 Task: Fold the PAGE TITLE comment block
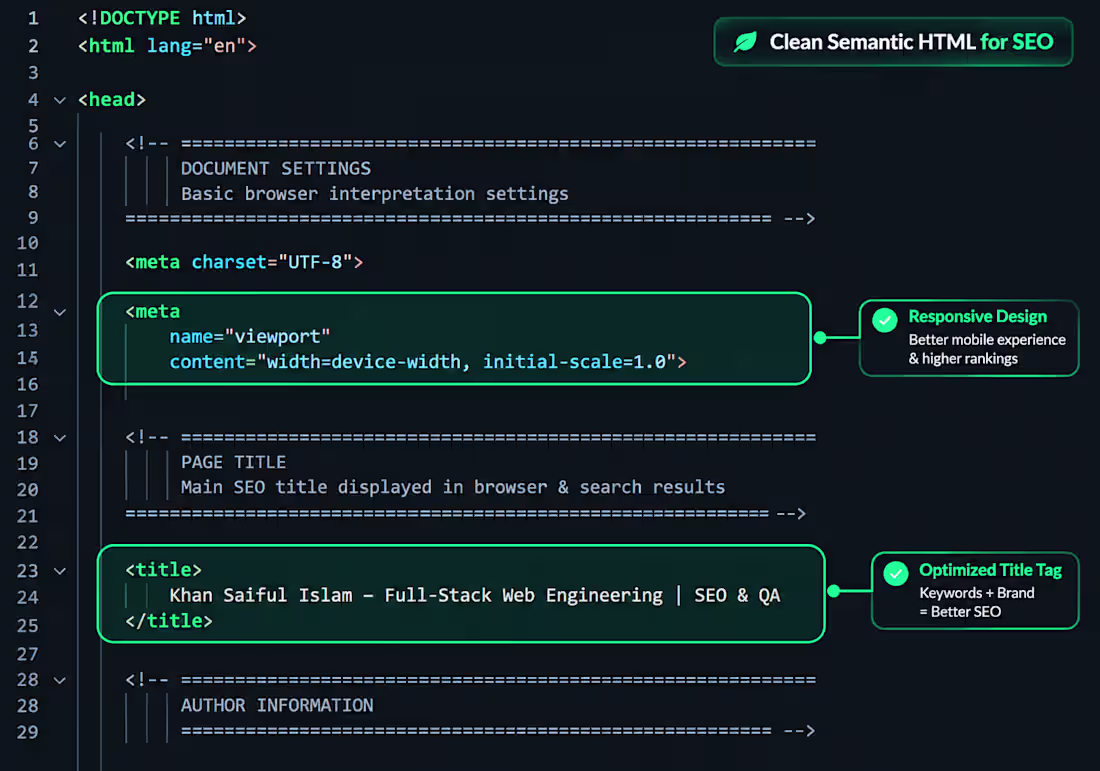60,438
